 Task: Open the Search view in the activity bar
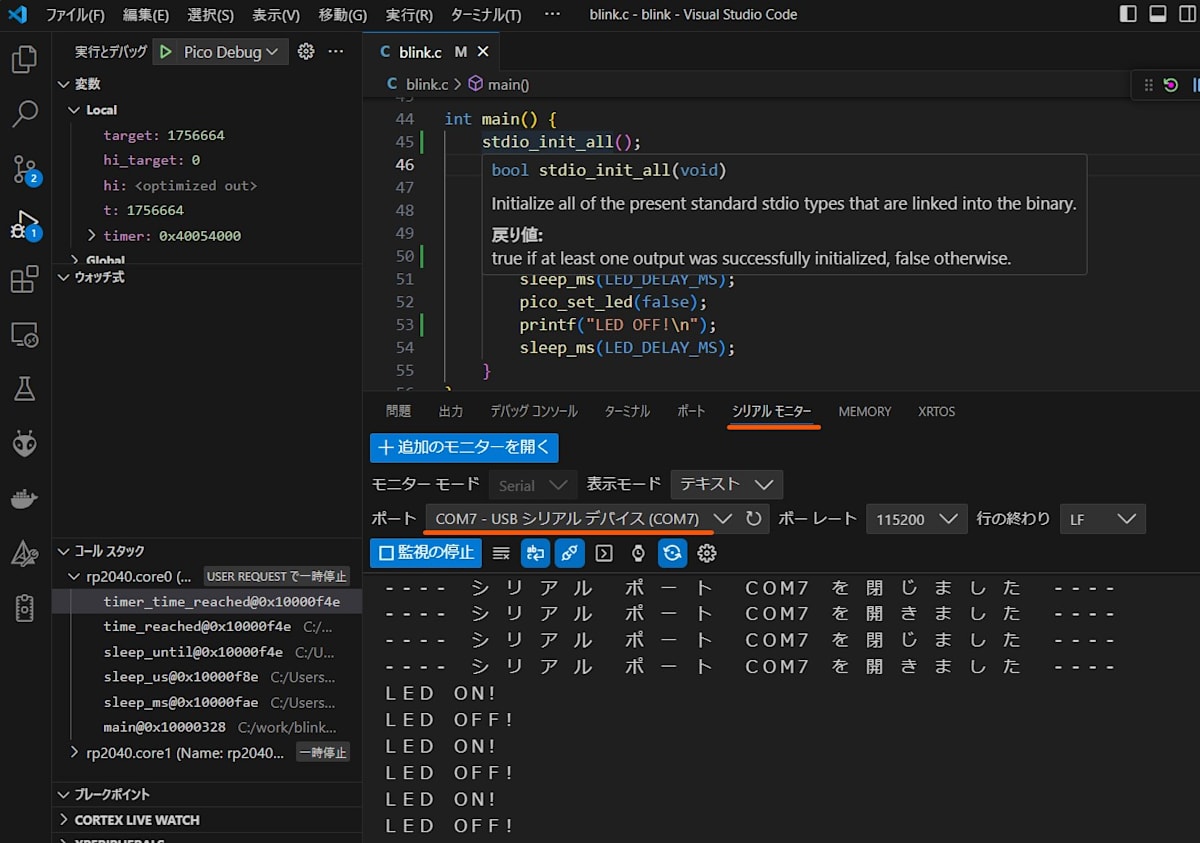point(24,114)
